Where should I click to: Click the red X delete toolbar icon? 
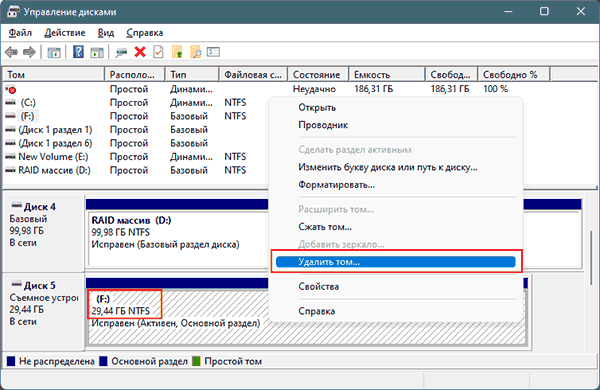[140, 52]
